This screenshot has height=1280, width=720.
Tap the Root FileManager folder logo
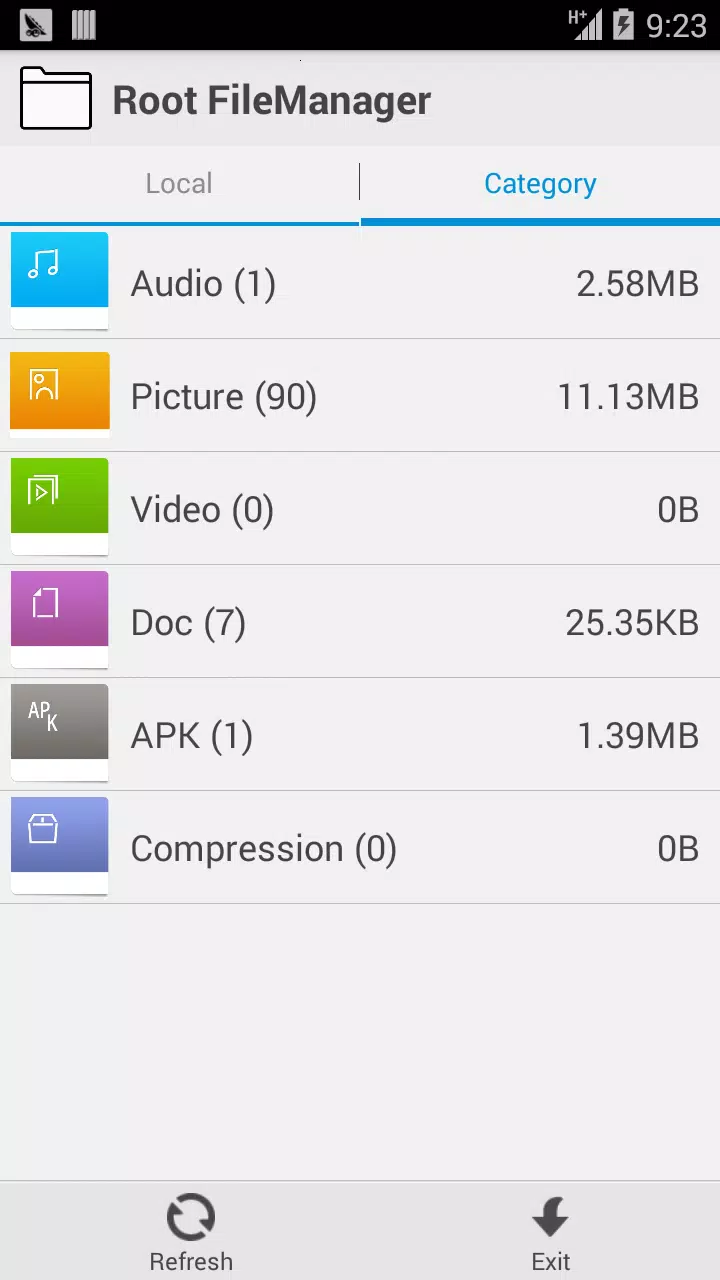pos(56,99)
